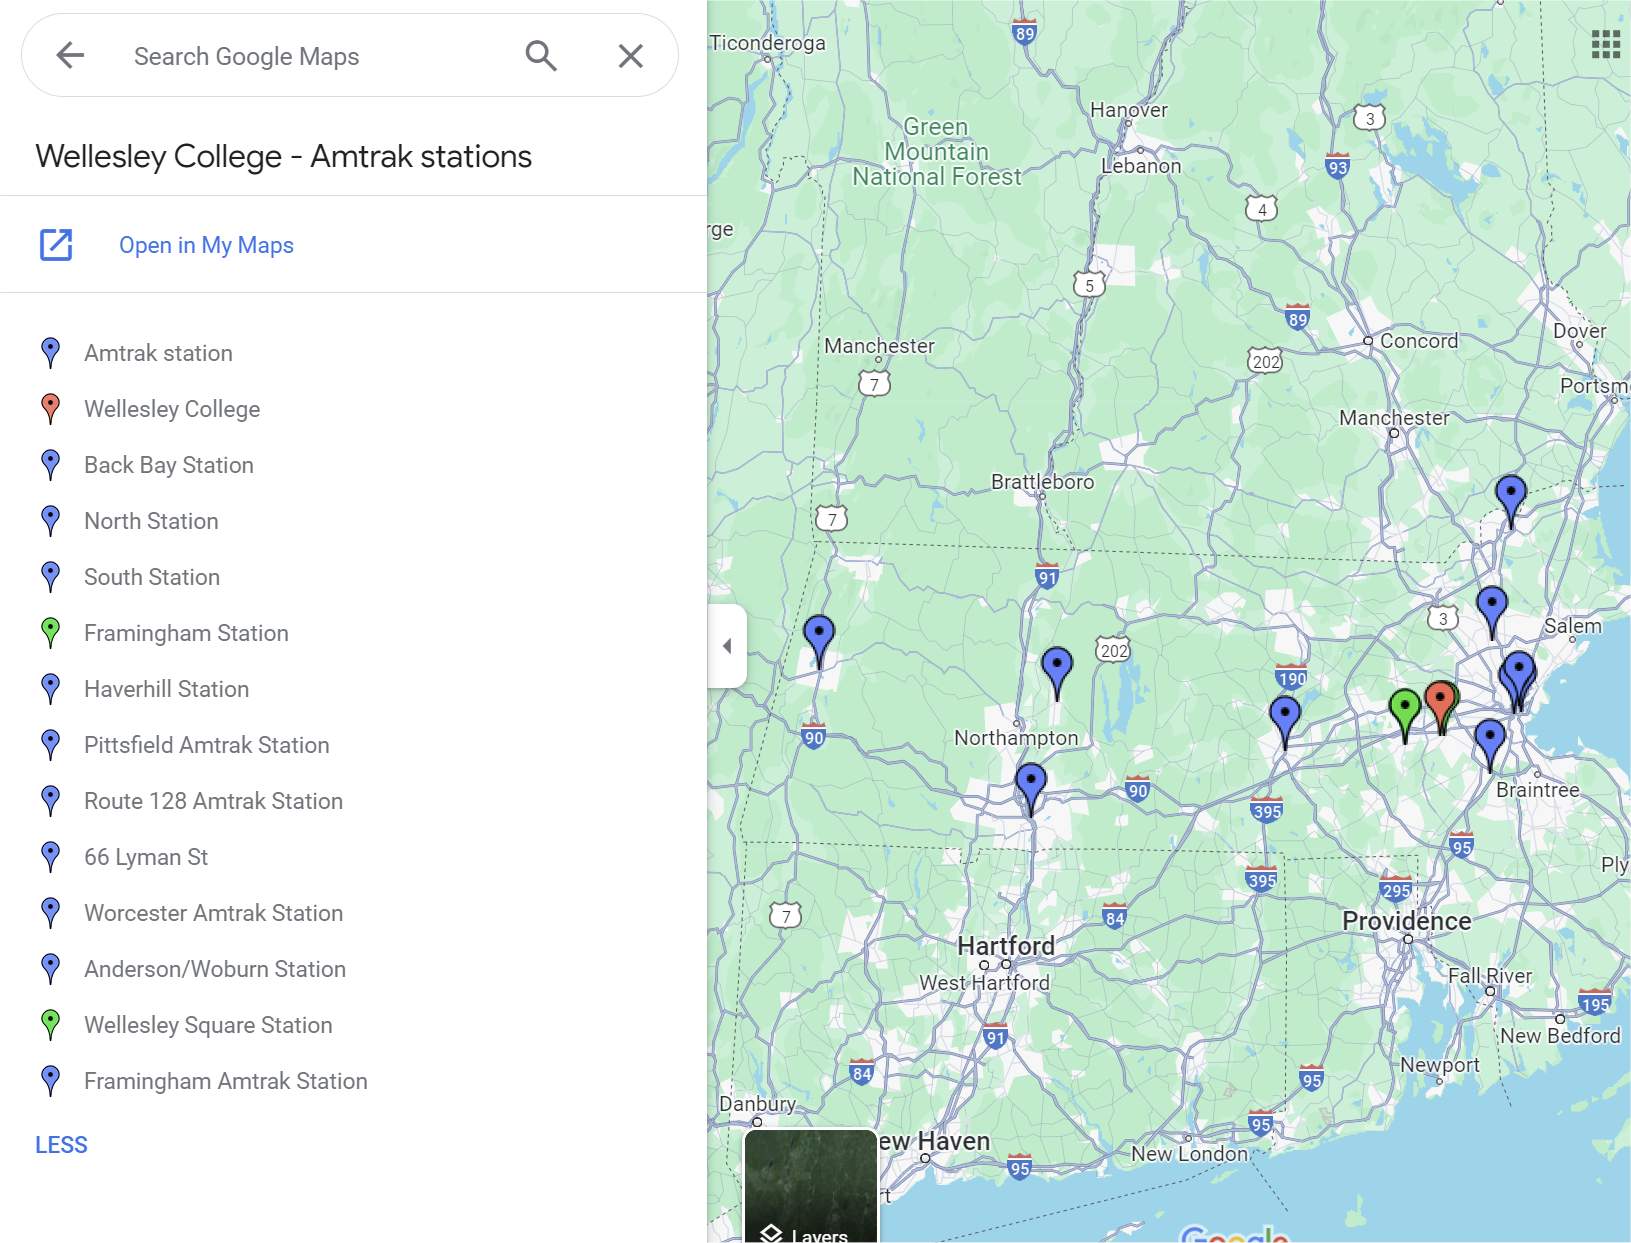This screenshot has height=1243, width=1631.
Task: Select the Amtrak station layer heading
Action: coord(158,353)
